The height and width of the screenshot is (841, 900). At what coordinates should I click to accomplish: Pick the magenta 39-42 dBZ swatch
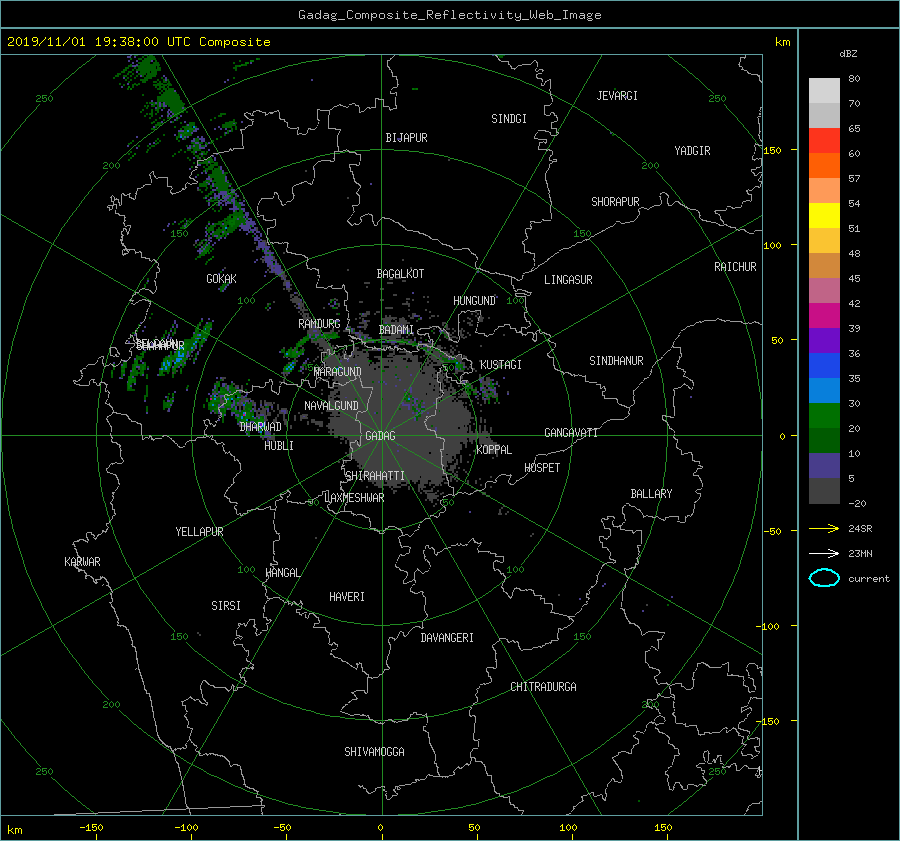point(824,316)
